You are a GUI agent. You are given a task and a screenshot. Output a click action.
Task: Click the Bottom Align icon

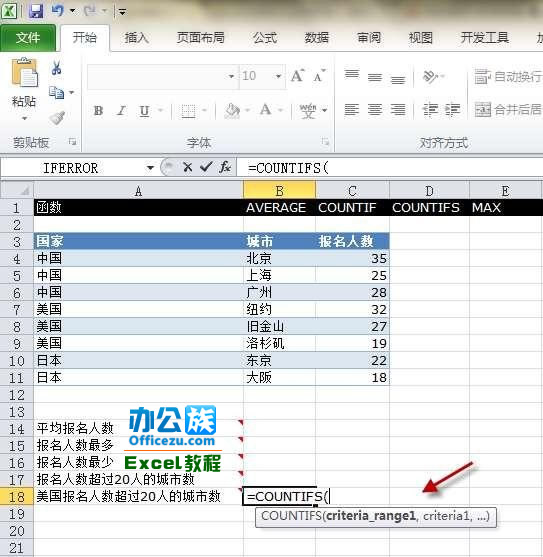398,80
